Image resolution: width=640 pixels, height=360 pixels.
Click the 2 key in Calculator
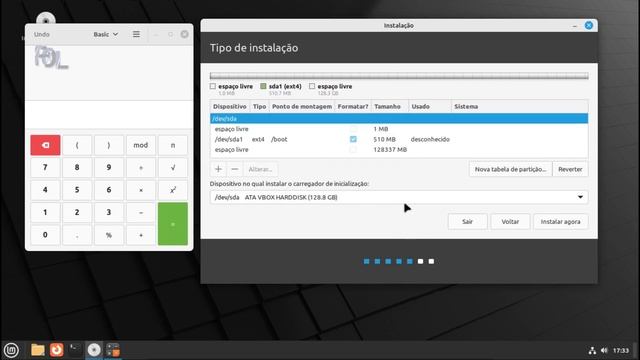pyautogui.click(x=77, y=212)
